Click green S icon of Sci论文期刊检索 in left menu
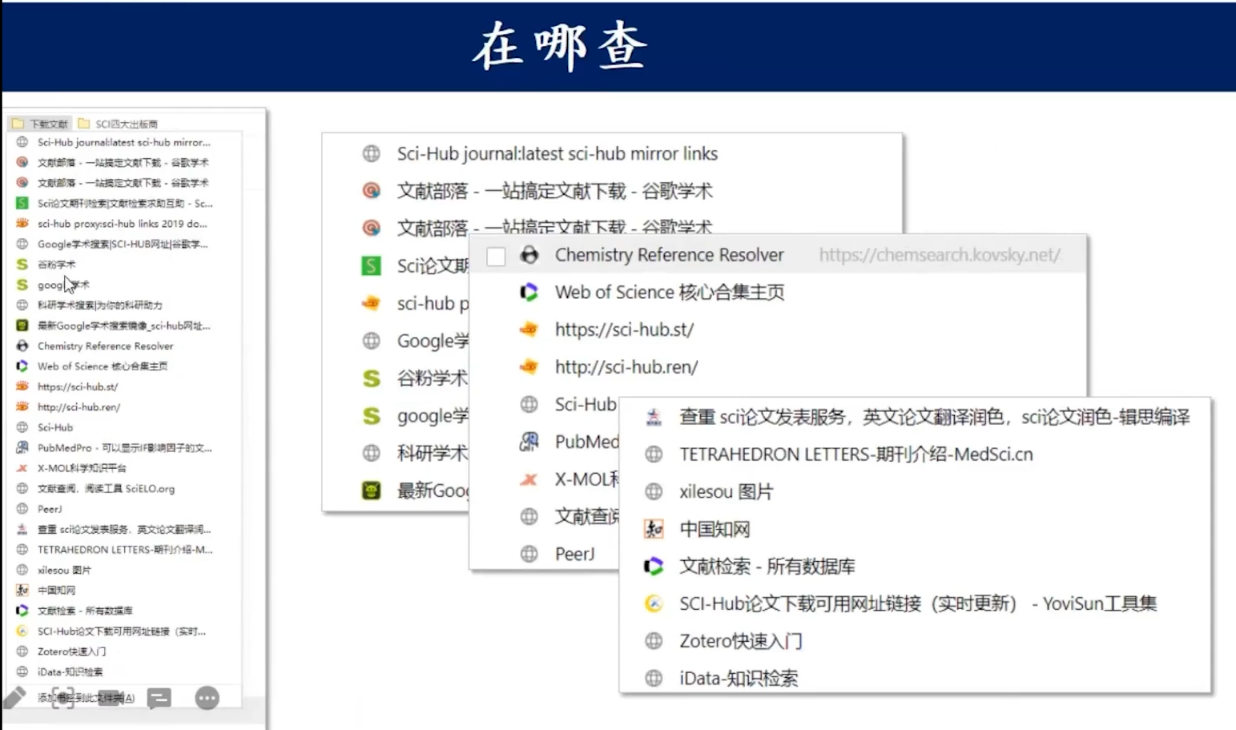The width and height of the screenshot is (1236, 730). point(22,203)
